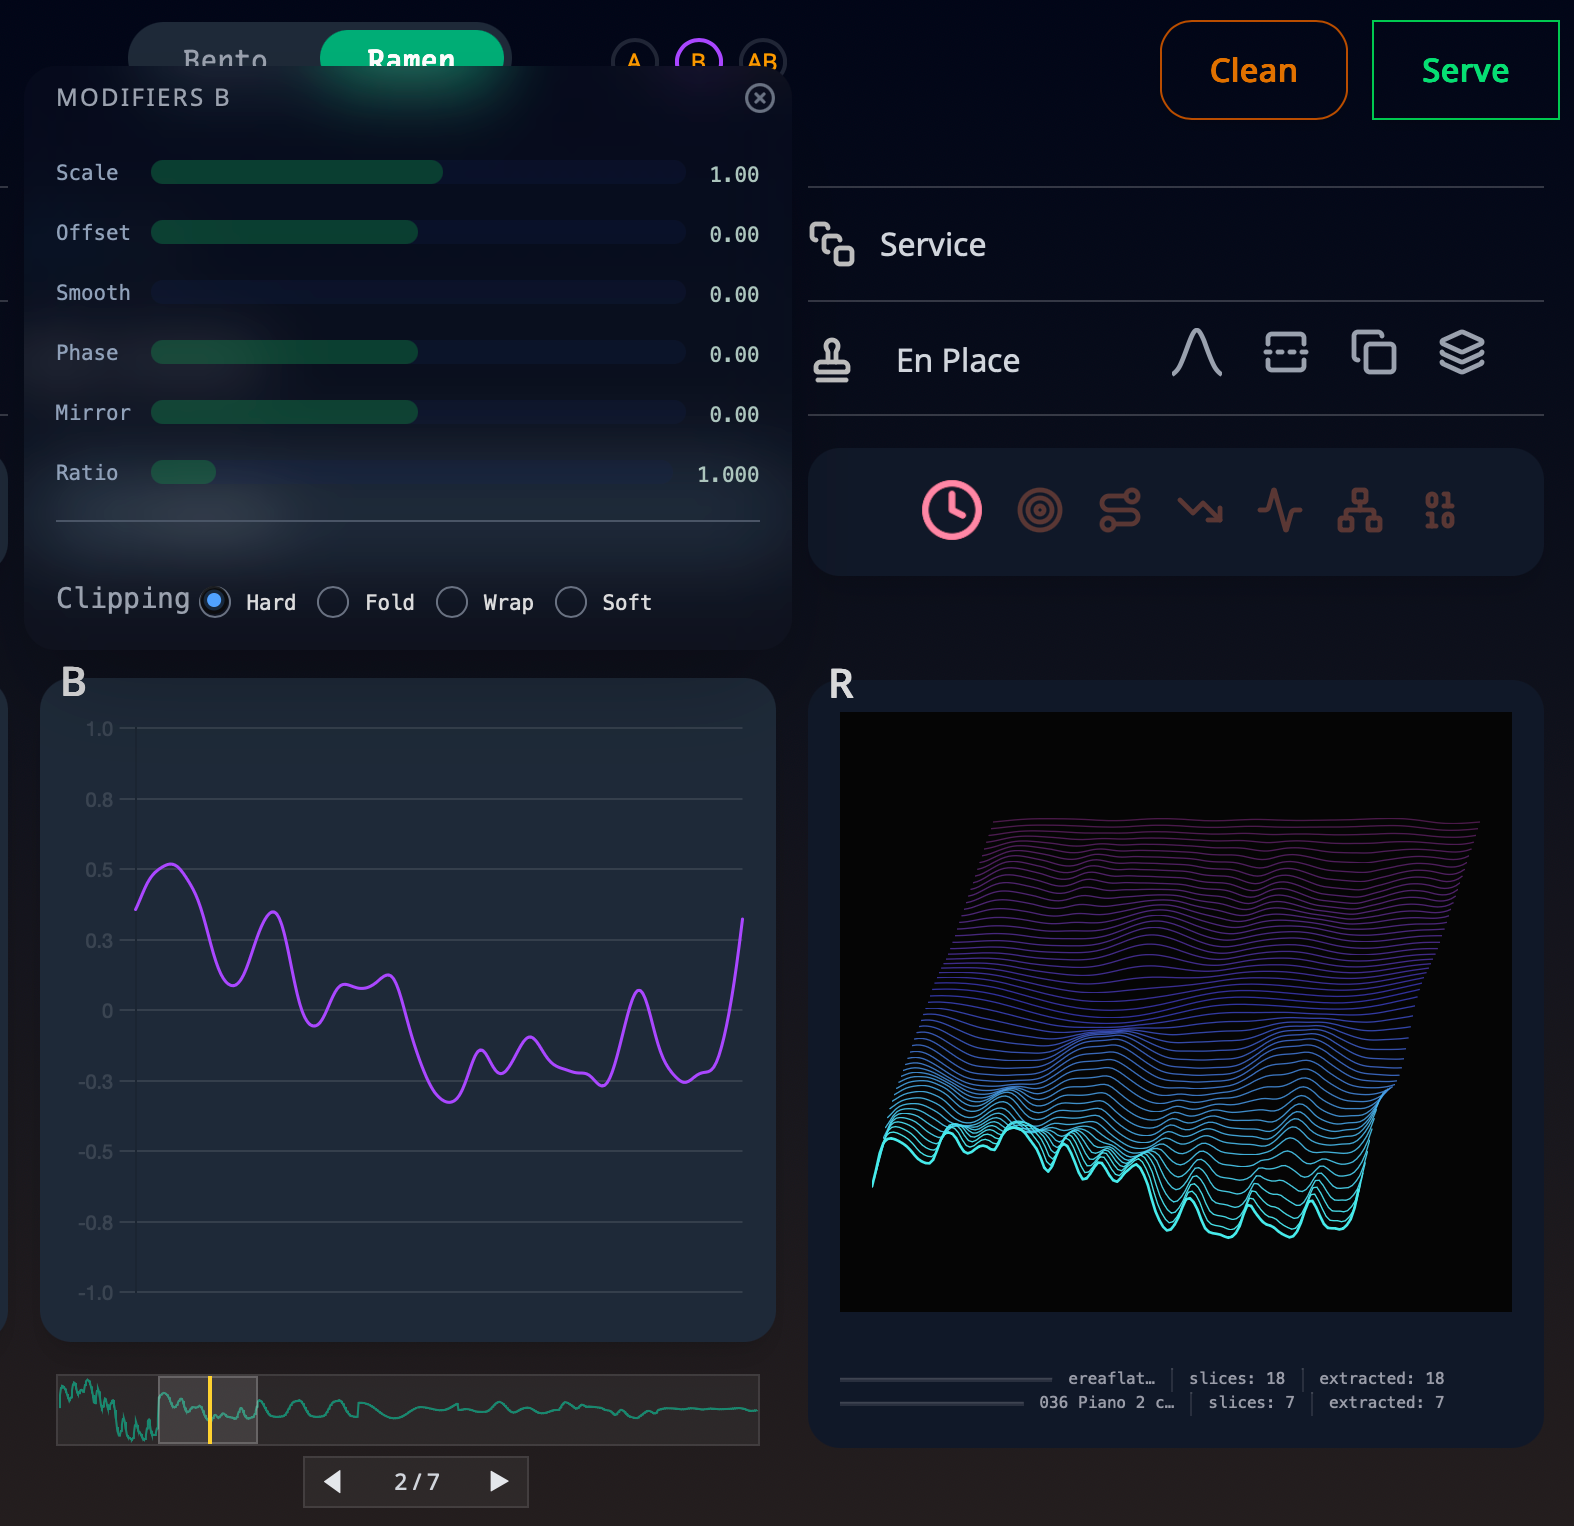Click the 2 / 7 slice counter
This screenshot has width=1574, height=1526.
416,1481
